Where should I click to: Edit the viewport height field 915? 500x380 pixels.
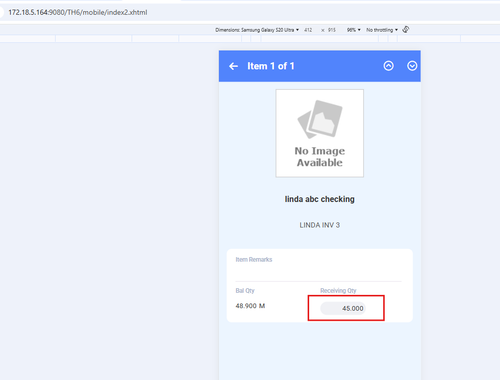pos(332,30)
